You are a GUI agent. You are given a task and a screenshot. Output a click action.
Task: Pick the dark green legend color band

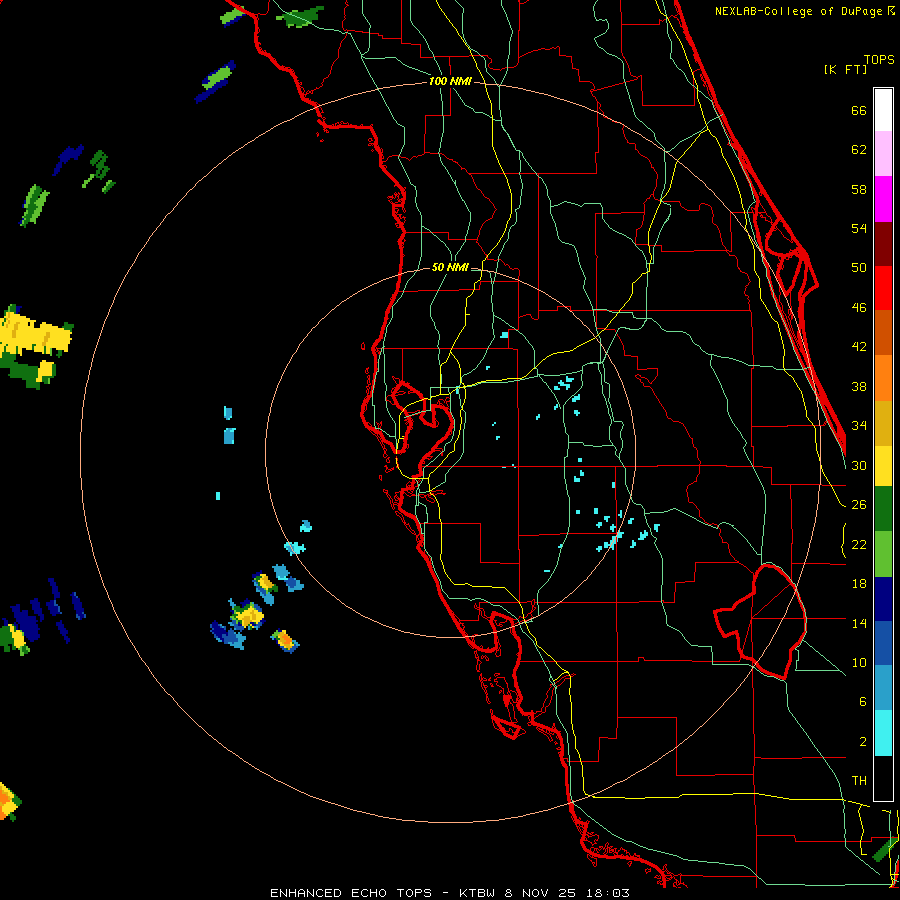(883, 509)
